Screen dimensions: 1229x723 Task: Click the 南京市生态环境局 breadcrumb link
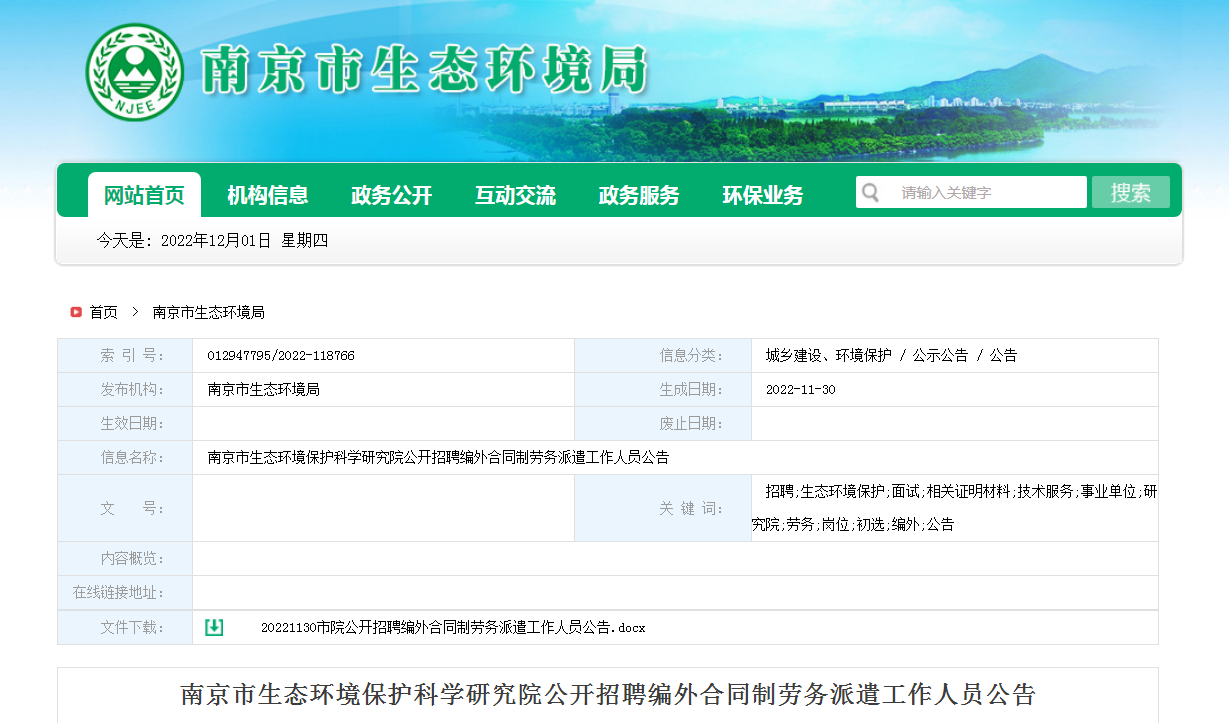(x=209, y=312)
